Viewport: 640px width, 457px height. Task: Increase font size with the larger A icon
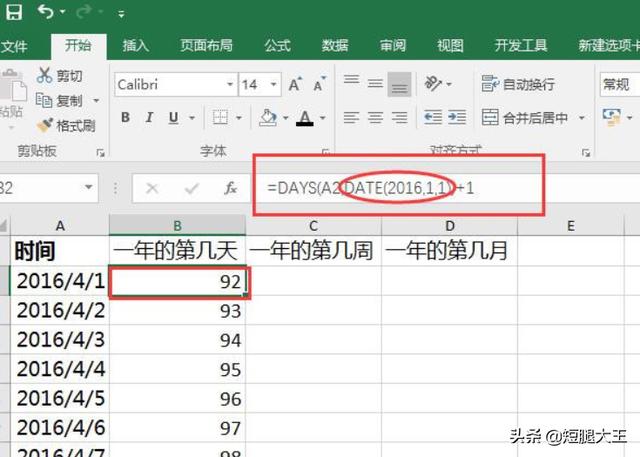pyautogui.click(x=295, y=85)
